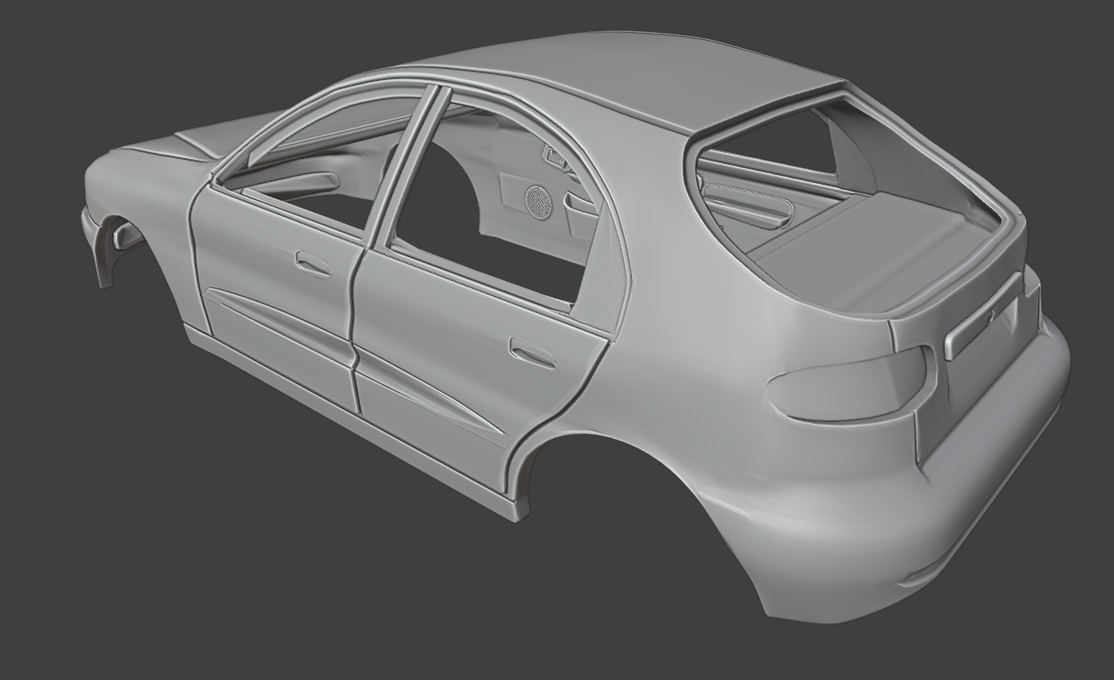Screen dimensions: 1114x680
Task: Click the rear door handle
Action: (532, 352)
